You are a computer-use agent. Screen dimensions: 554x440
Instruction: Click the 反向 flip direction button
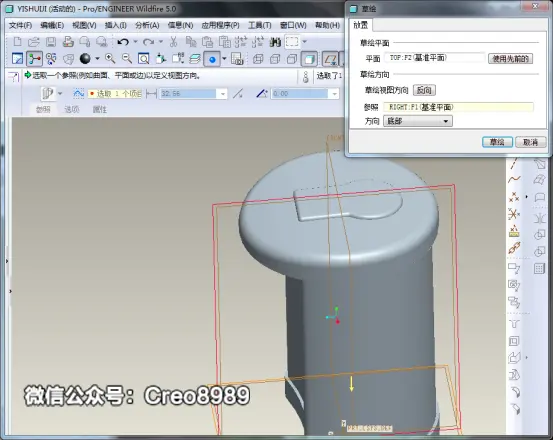click(x=424, y=90)
